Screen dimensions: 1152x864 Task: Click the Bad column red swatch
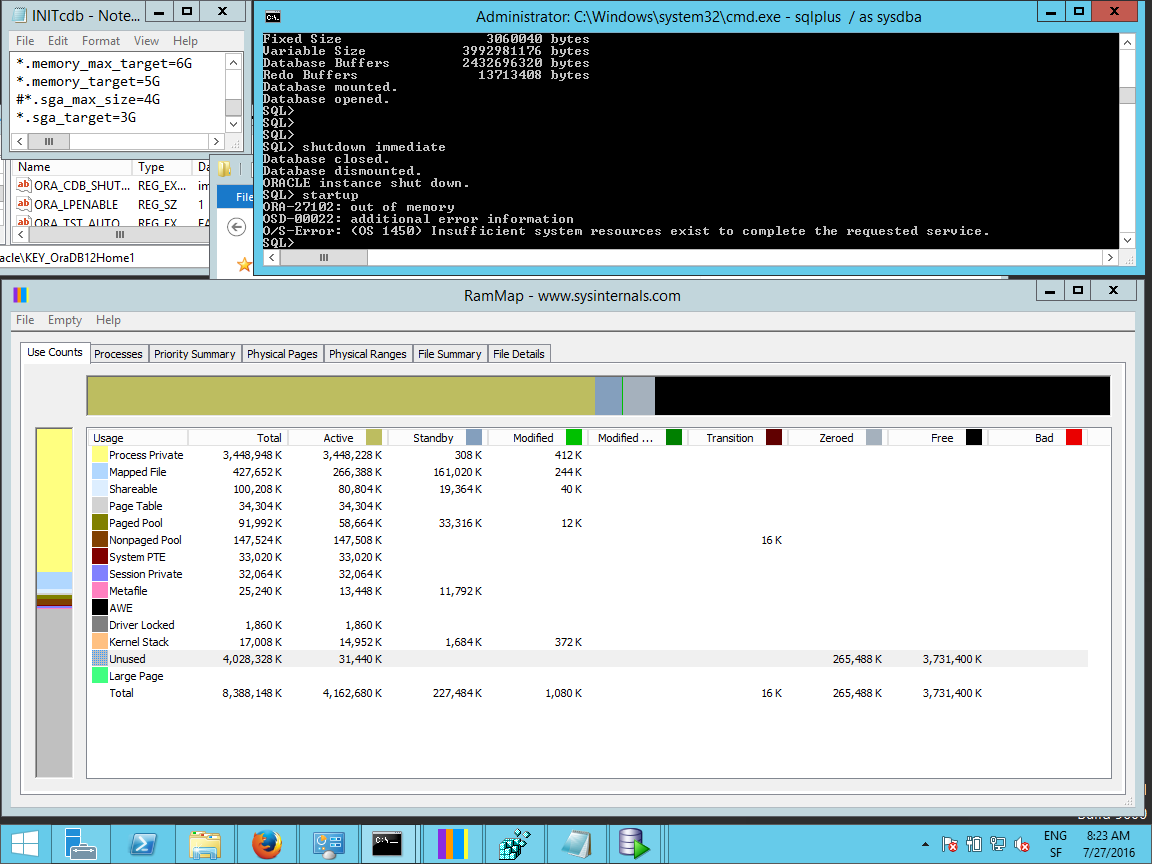coord(1074,437)
